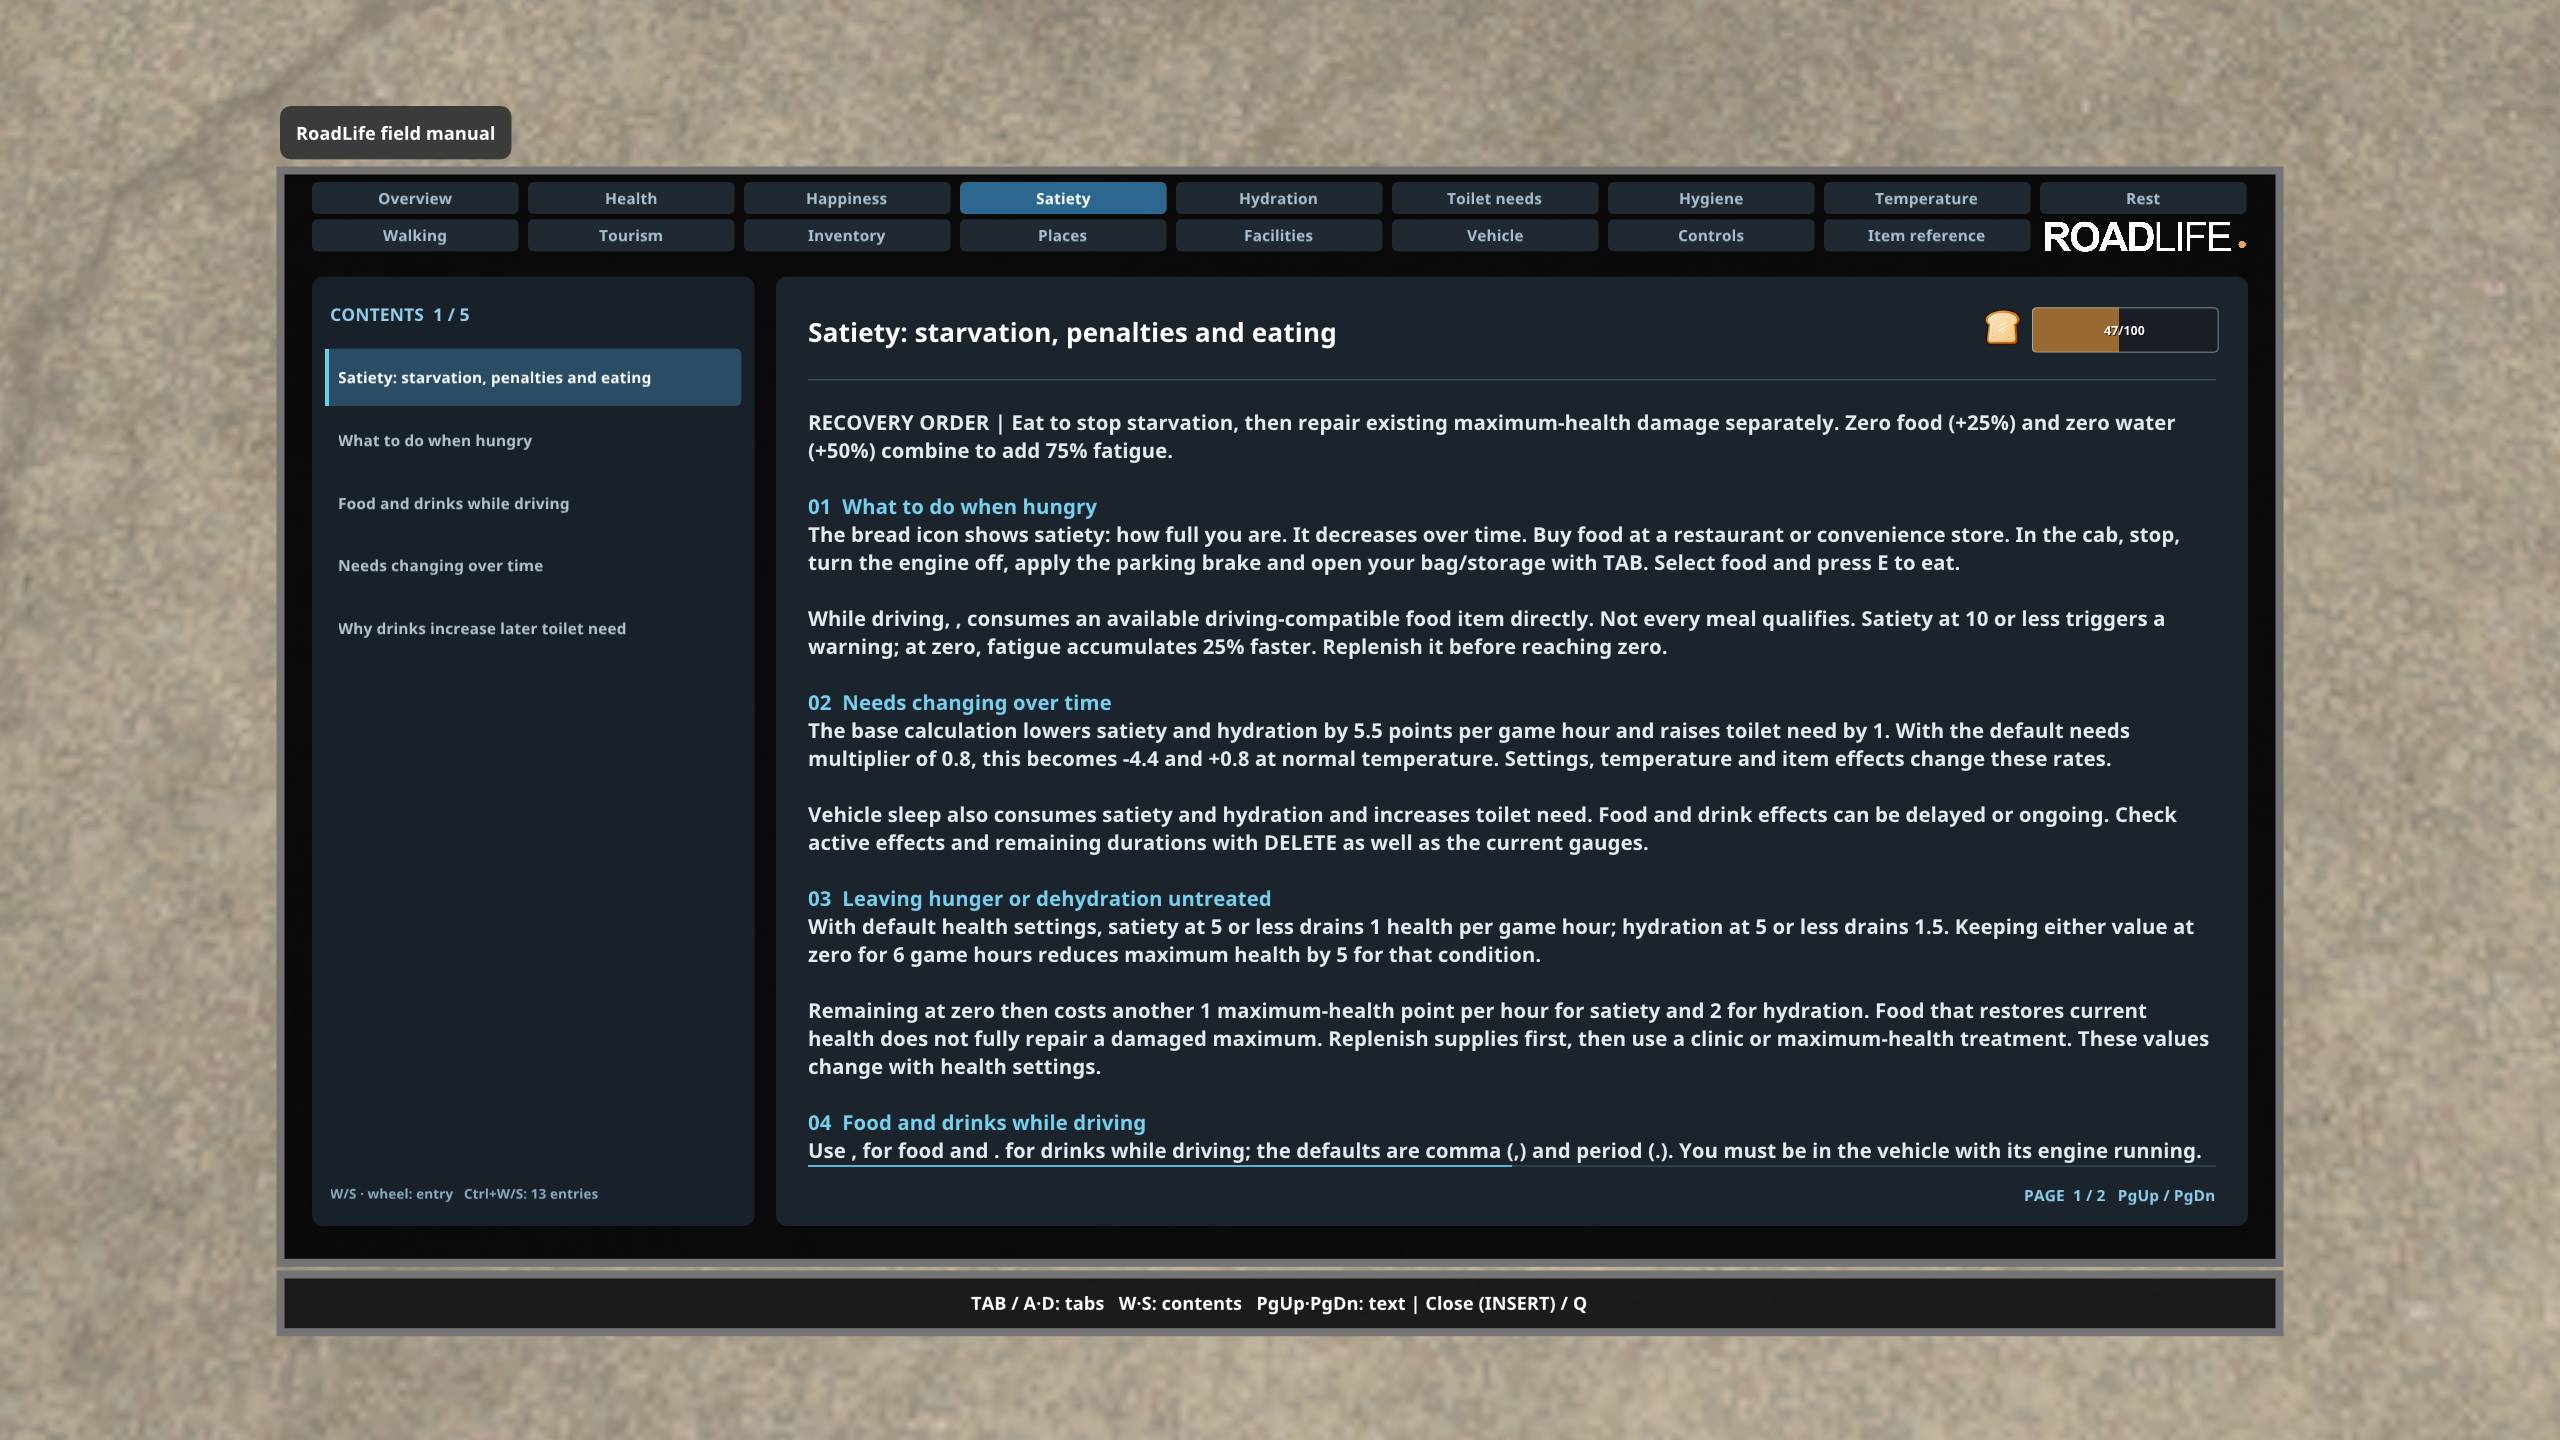This screenshot has width=2560, height=1440.
Task: Click the 47/100 satiety progress bar
Action: [x=2124, y=330]
